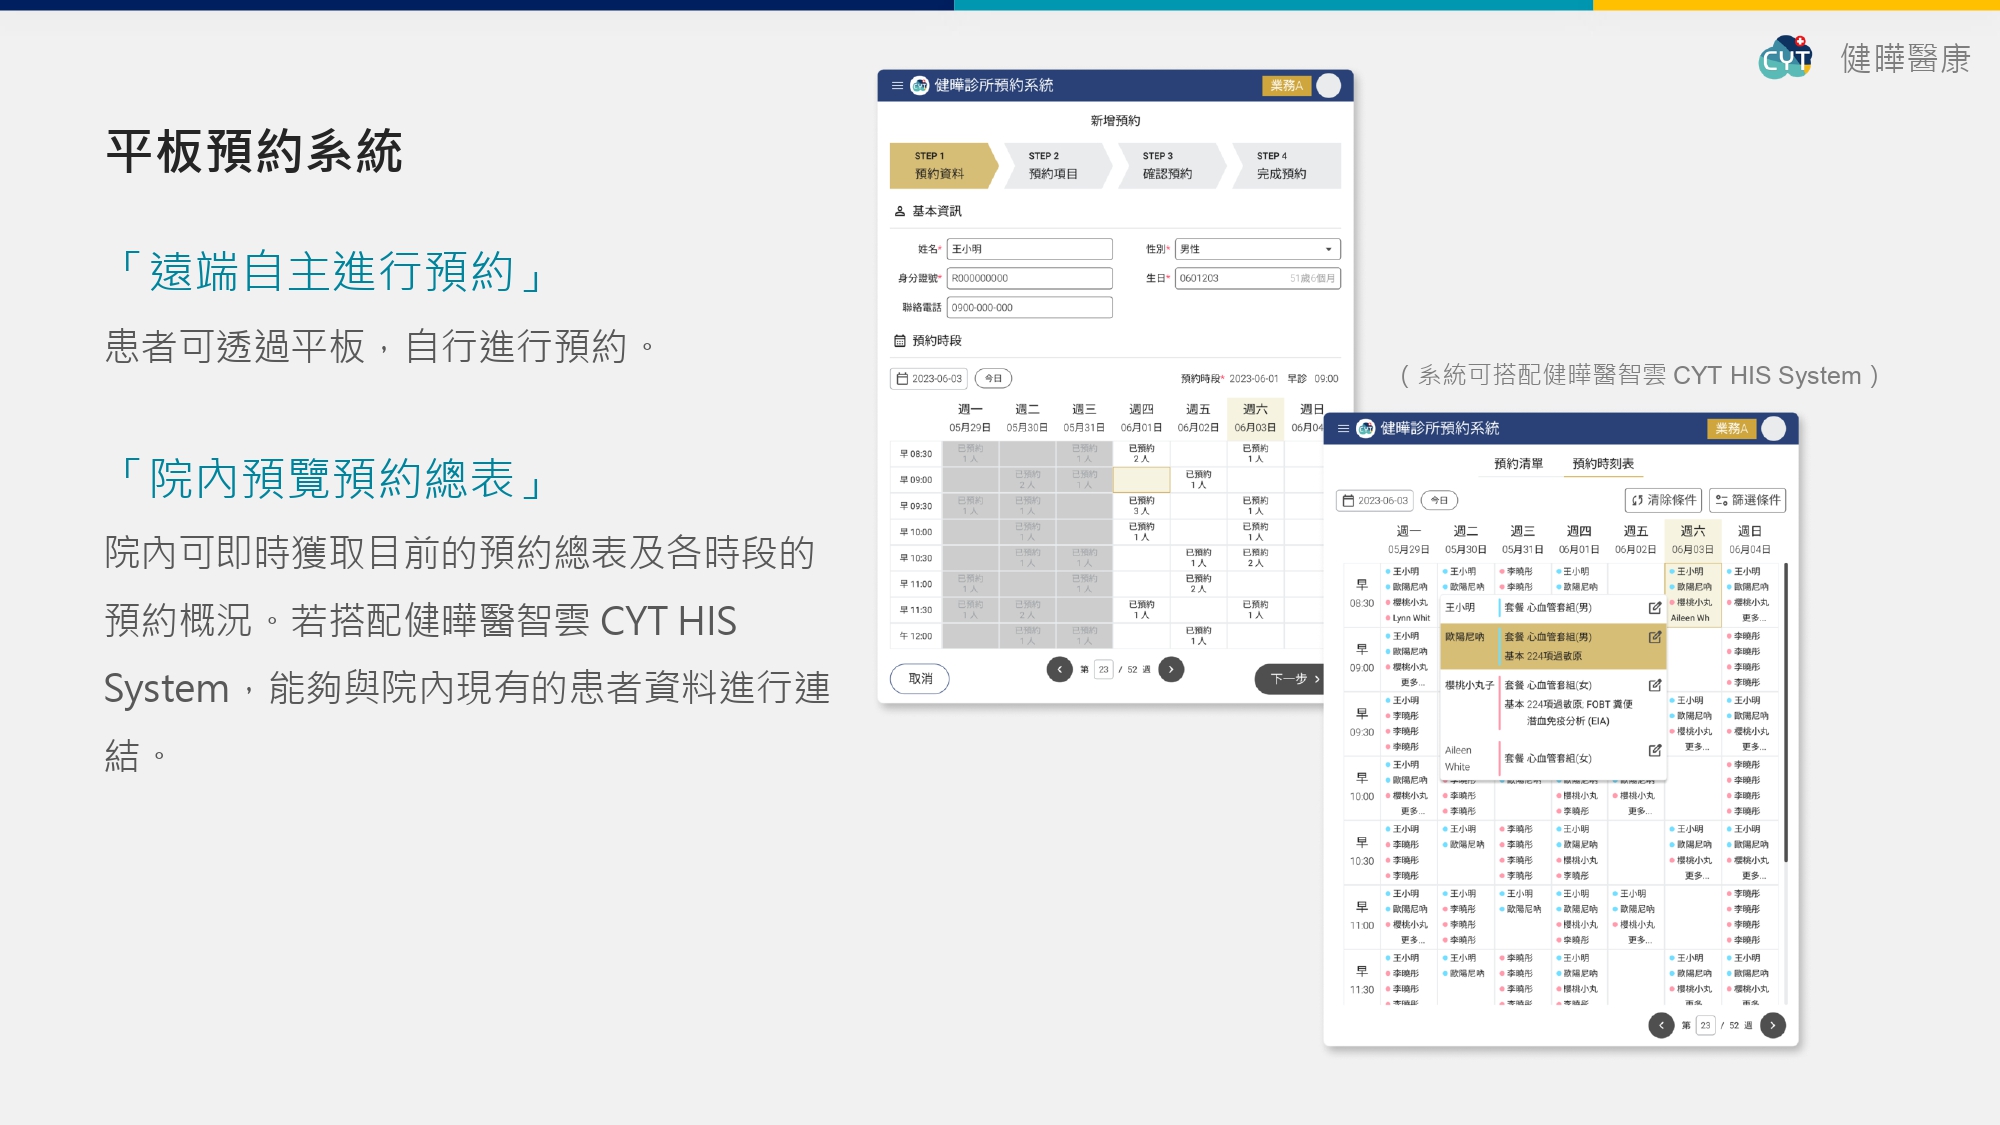The height and width of the screenshot is (1125, 2000).
Task: Click Lynn Whit entry in 週一 08:30 cell
Action: tap(1410, 618)
